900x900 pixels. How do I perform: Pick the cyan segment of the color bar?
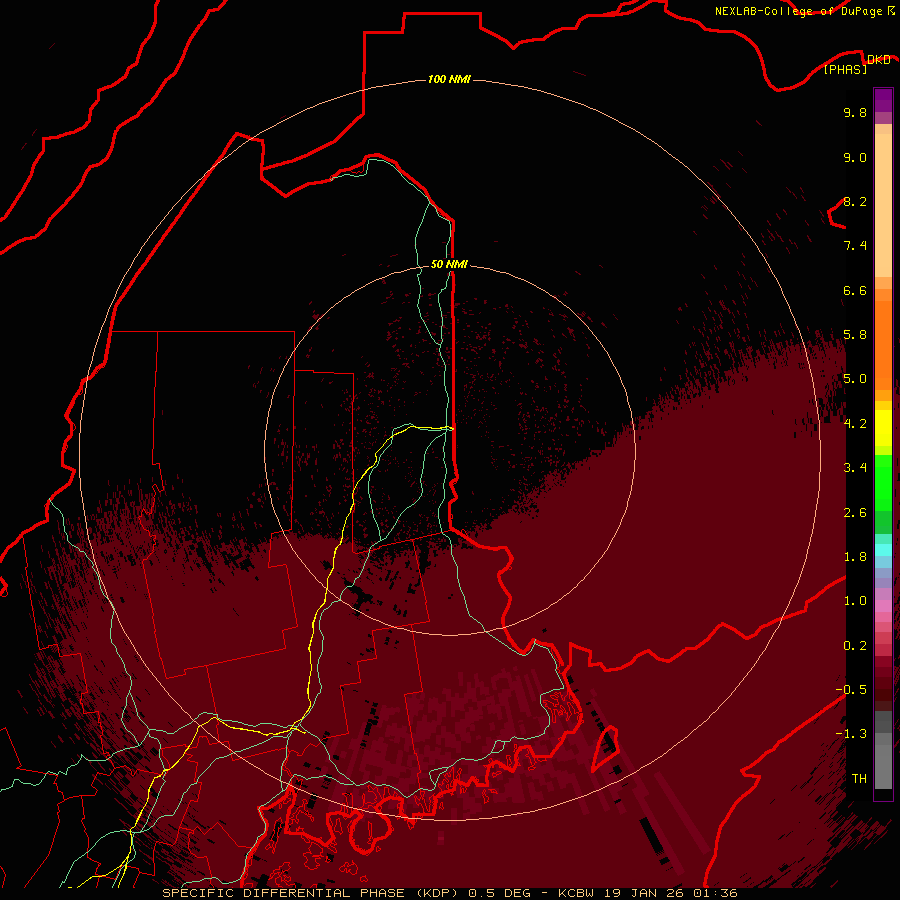[883, 550]
